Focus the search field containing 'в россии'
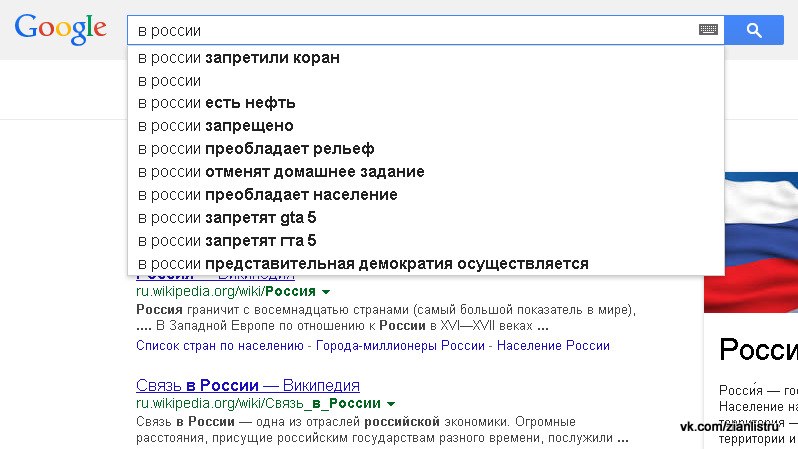 pyautogui.click(x=410, y=30)
